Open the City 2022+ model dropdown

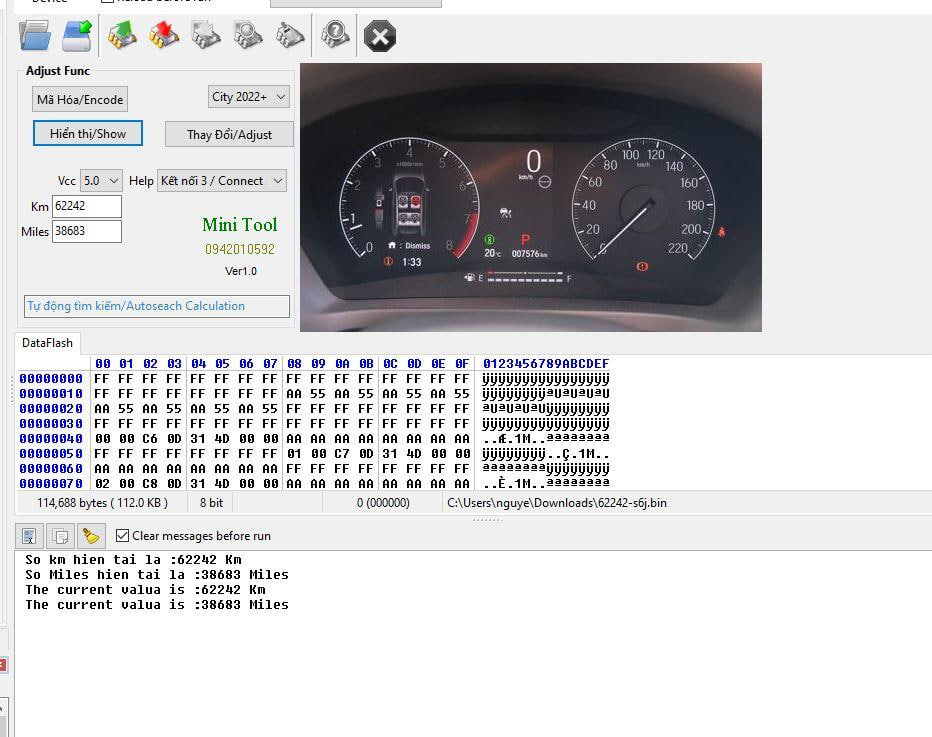(249, 97)
